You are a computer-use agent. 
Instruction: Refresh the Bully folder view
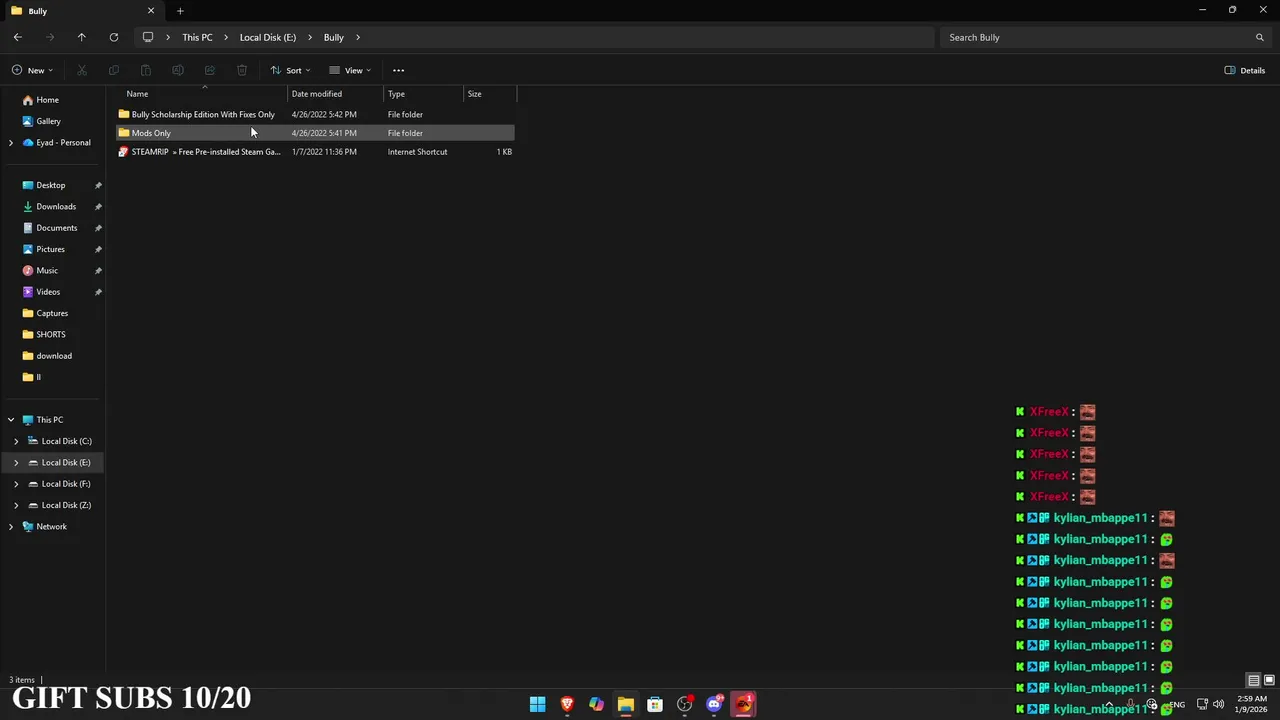114,37
